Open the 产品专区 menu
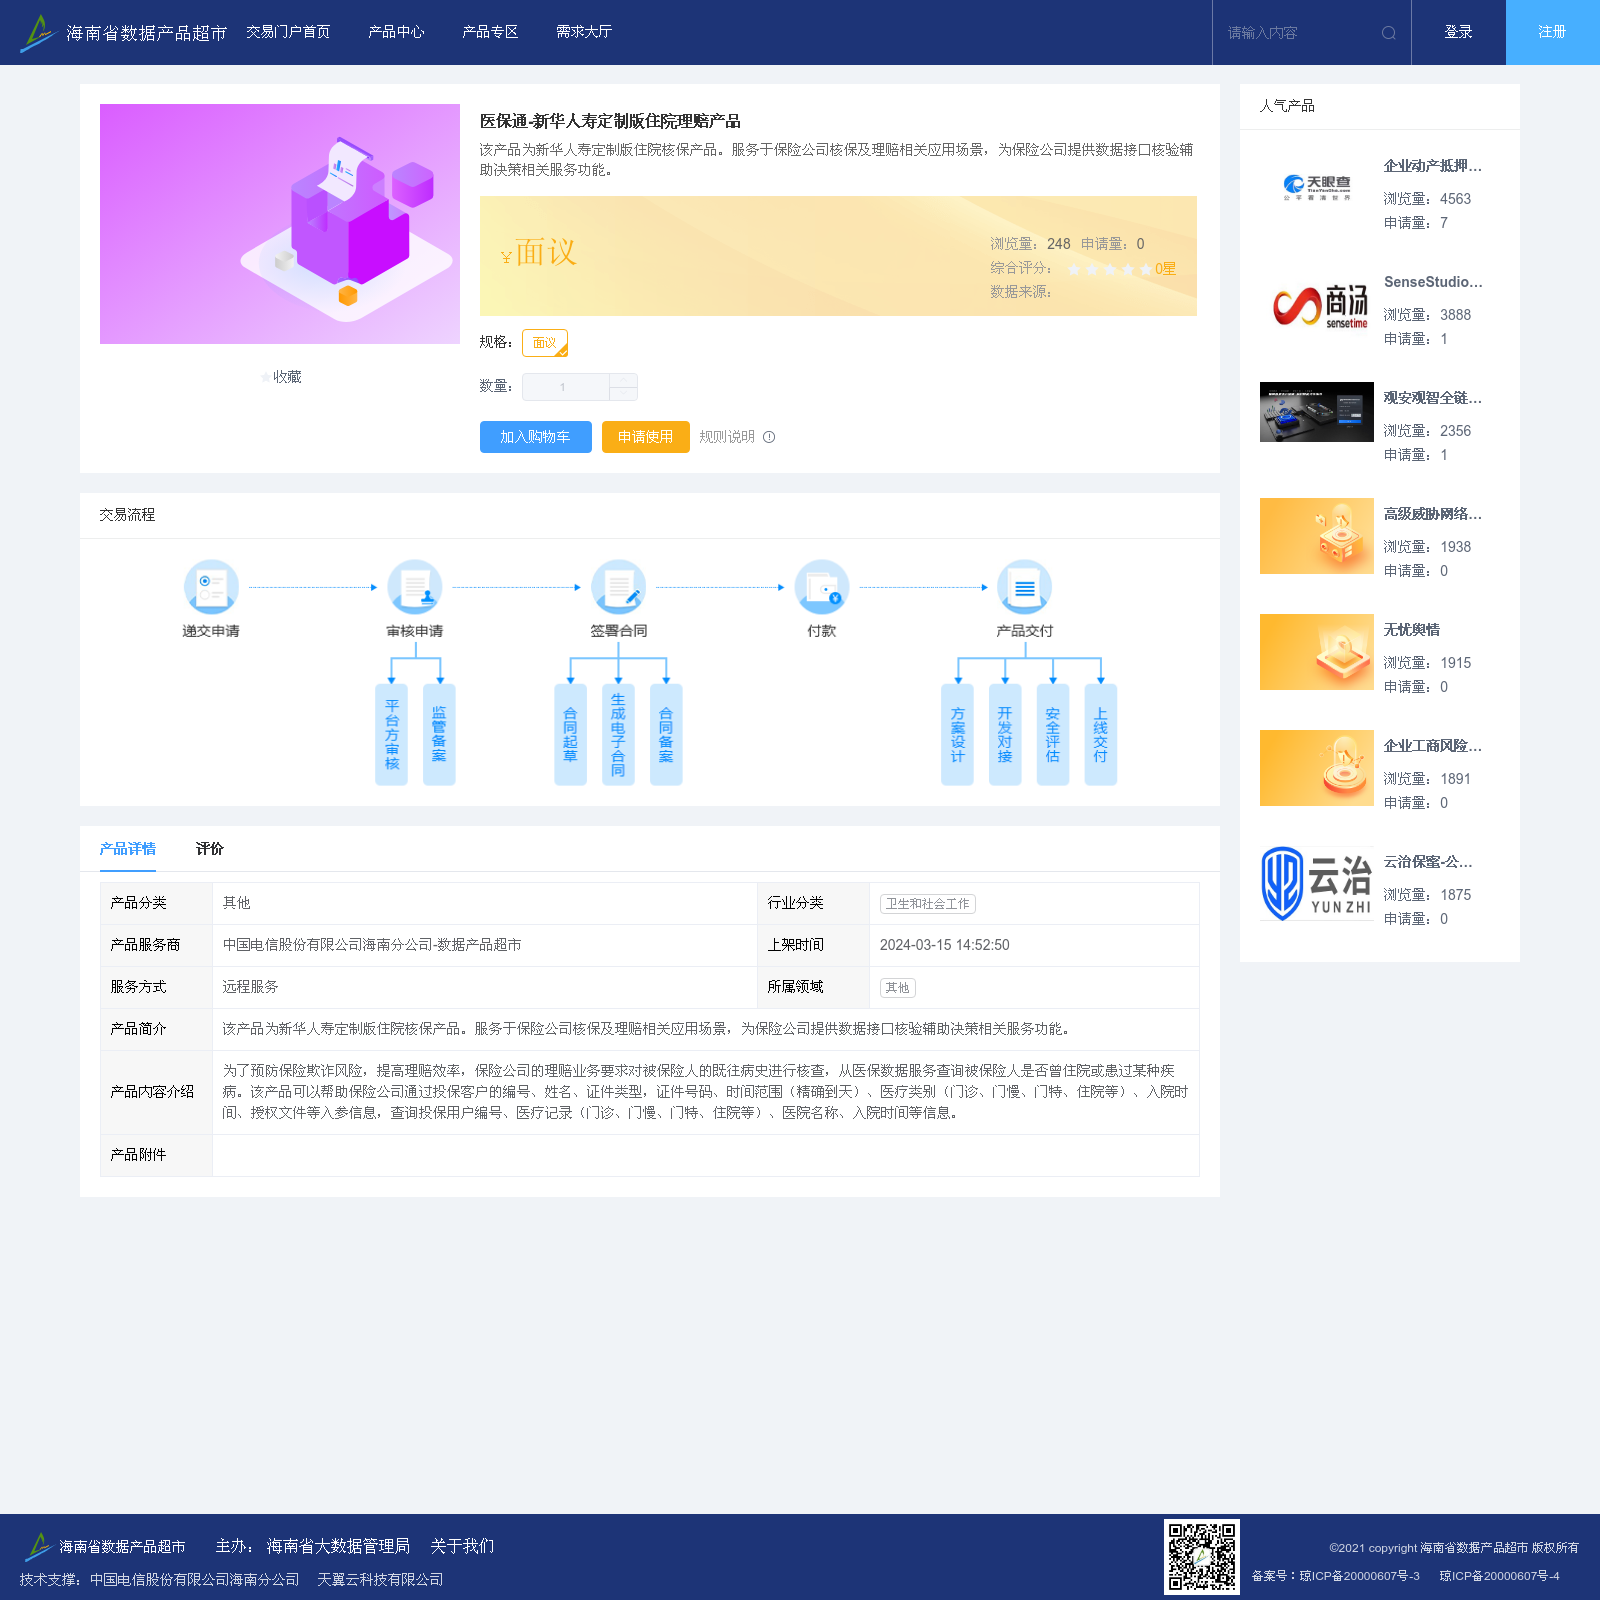Image resolution: width=1600 pixels, height=1600 pixels. [490, 32]
